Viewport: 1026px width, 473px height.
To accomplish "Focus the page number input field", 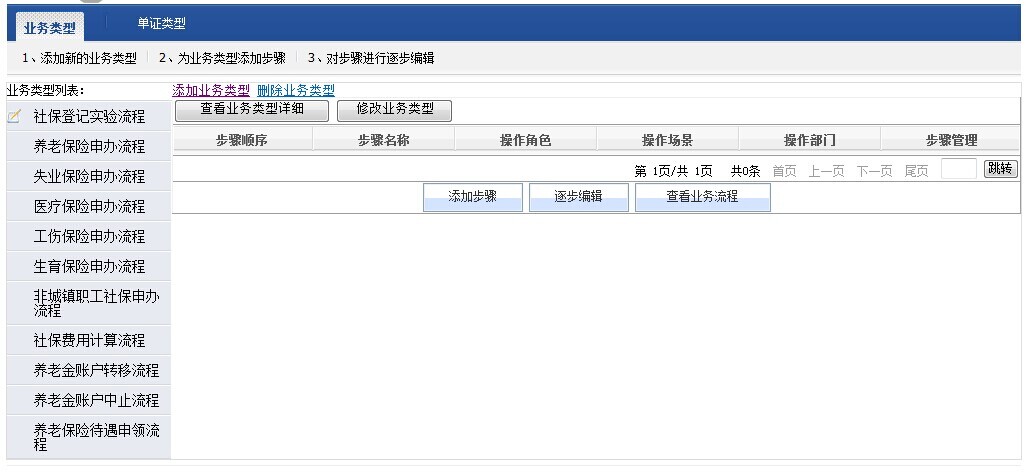I will tap(958, 169).
